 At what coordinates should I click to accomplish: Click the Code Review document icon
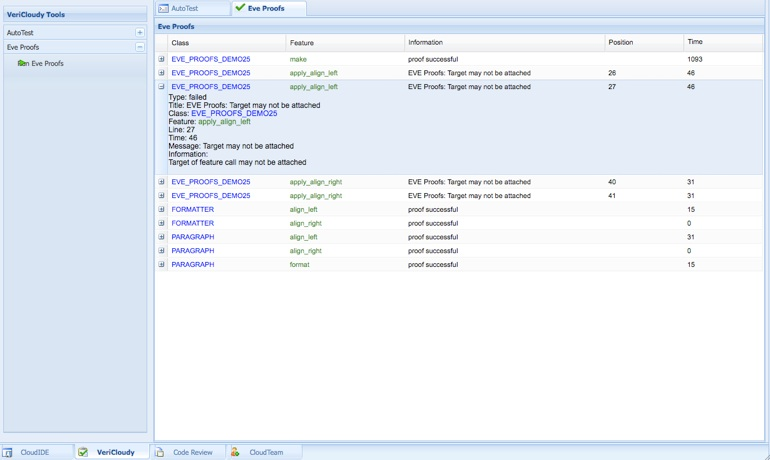click(160, 452)
